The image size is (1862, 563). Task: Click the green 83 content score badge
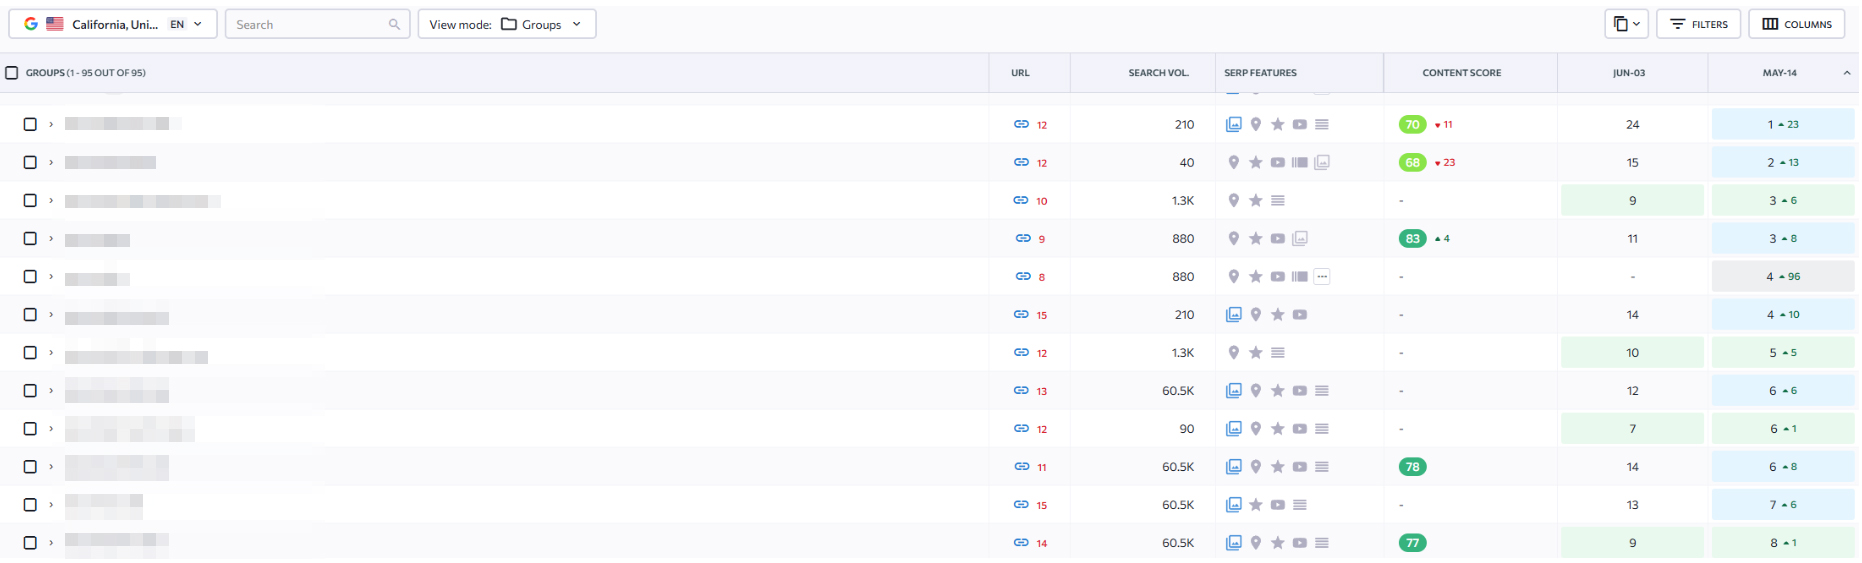[x=1412, y=239]
